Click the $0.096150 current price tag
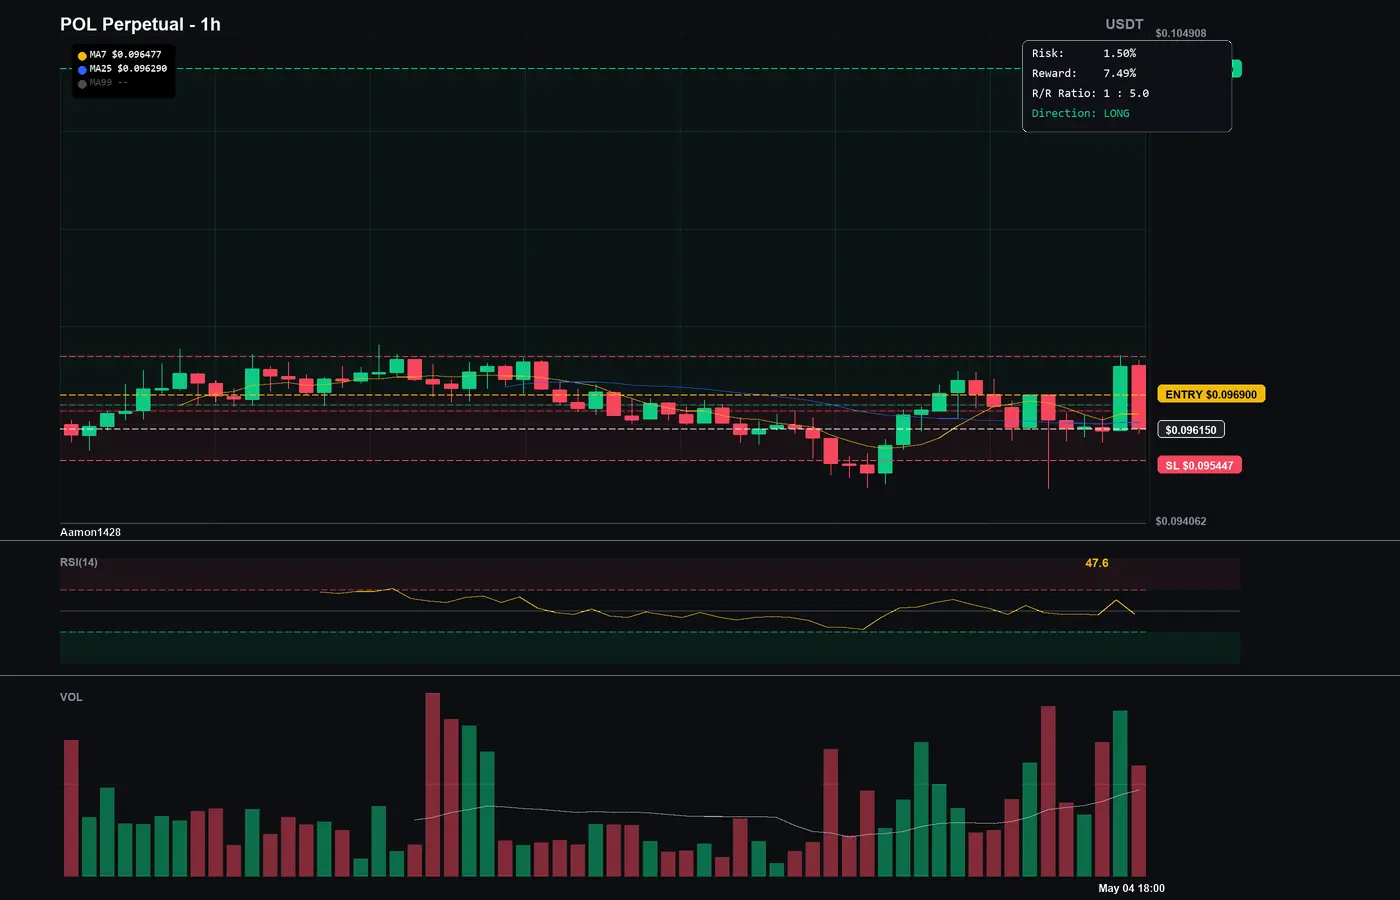1400x900 pixels. coord(1191,430)
